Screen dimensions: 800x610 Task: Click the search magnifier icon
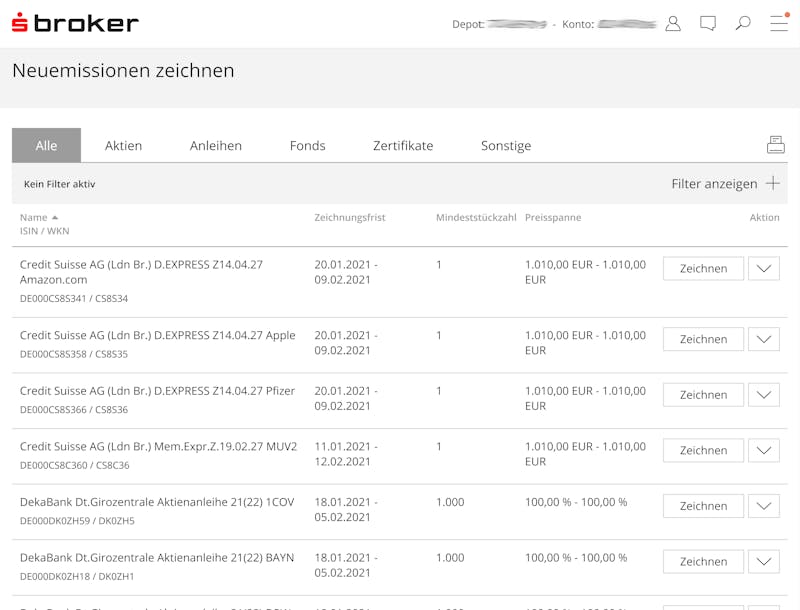[x=743, y=23]
